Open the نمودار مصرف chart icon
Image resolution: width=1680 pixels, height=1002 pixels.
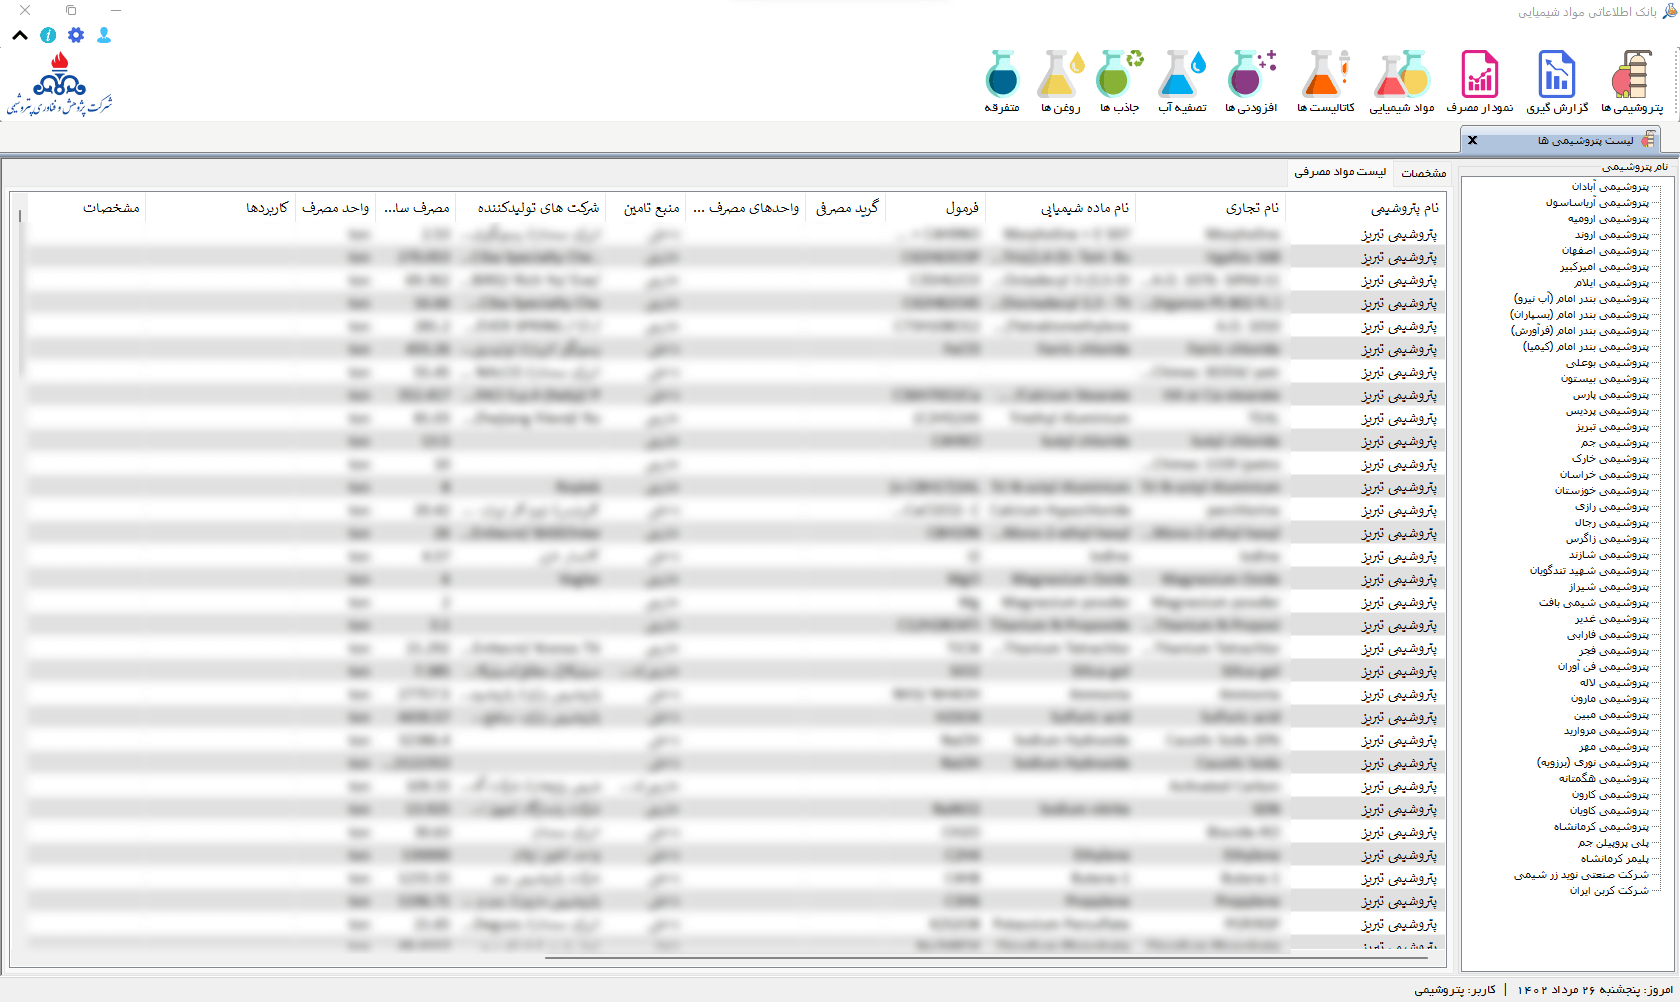coord(1480,82)
